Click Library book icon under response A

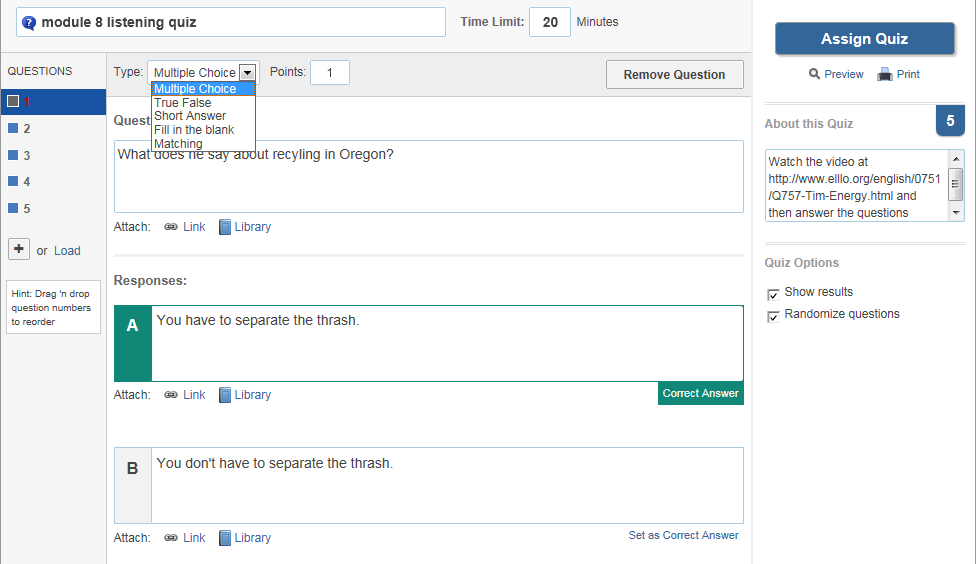(x=225, y=395)
